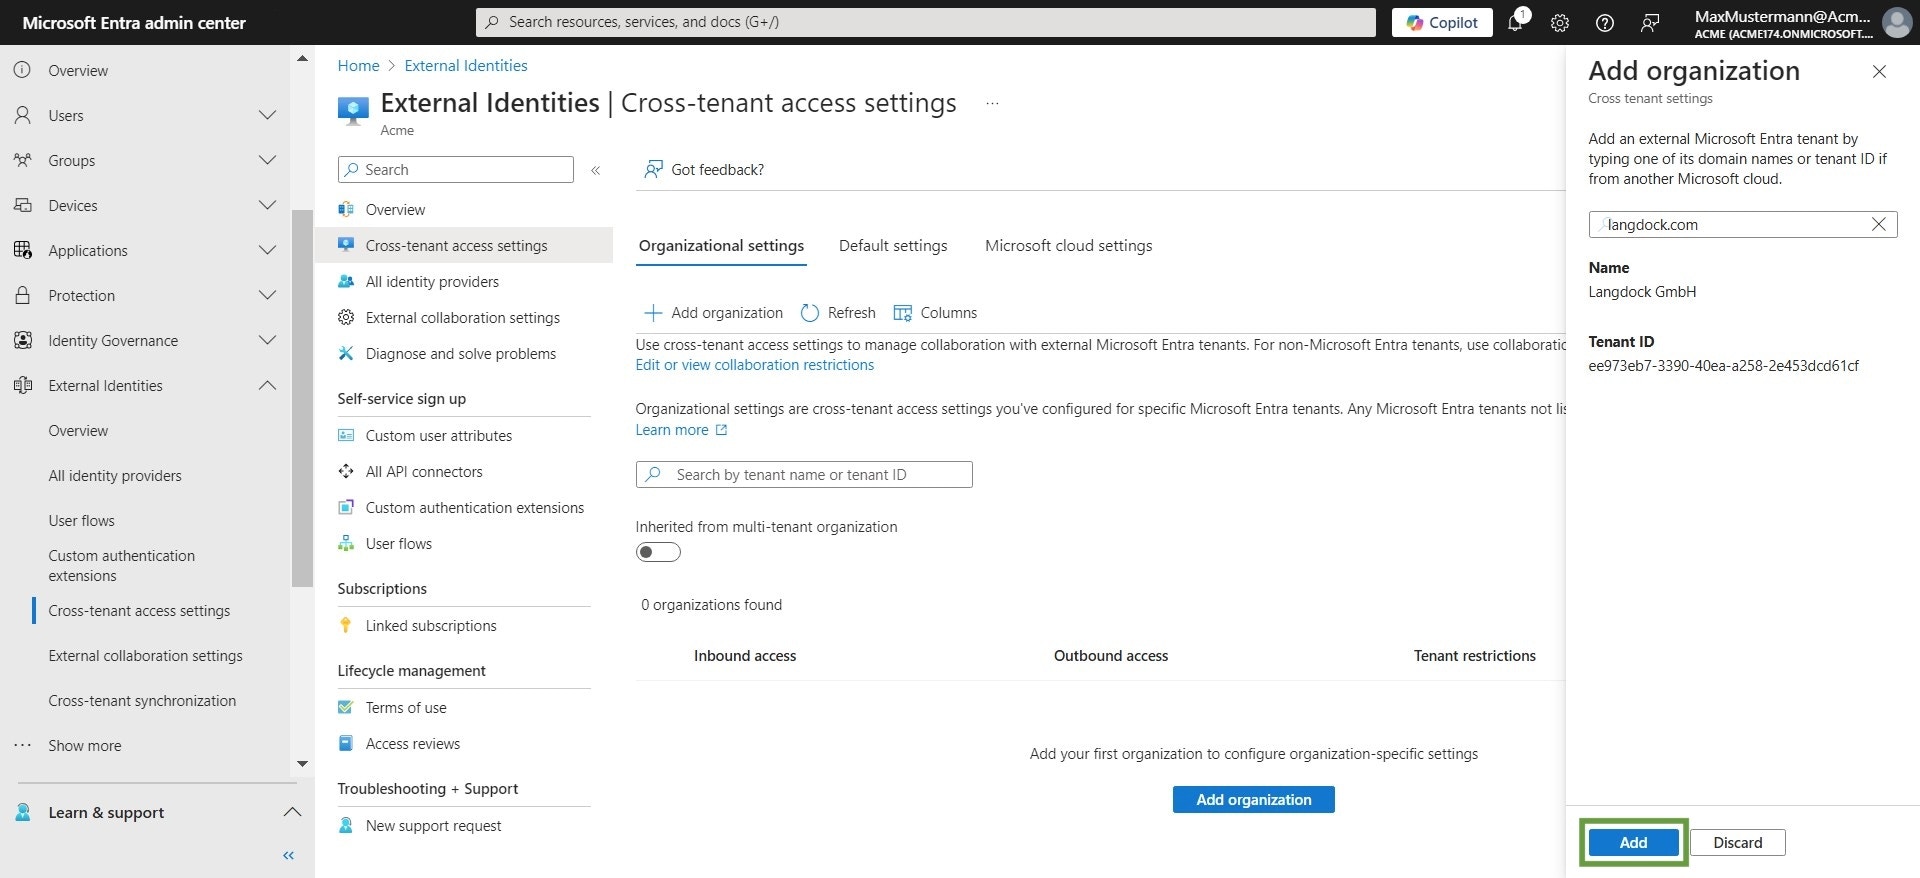Switch to Default settings tab
The image size is (1920, 878).
click(x=893, y=245)
